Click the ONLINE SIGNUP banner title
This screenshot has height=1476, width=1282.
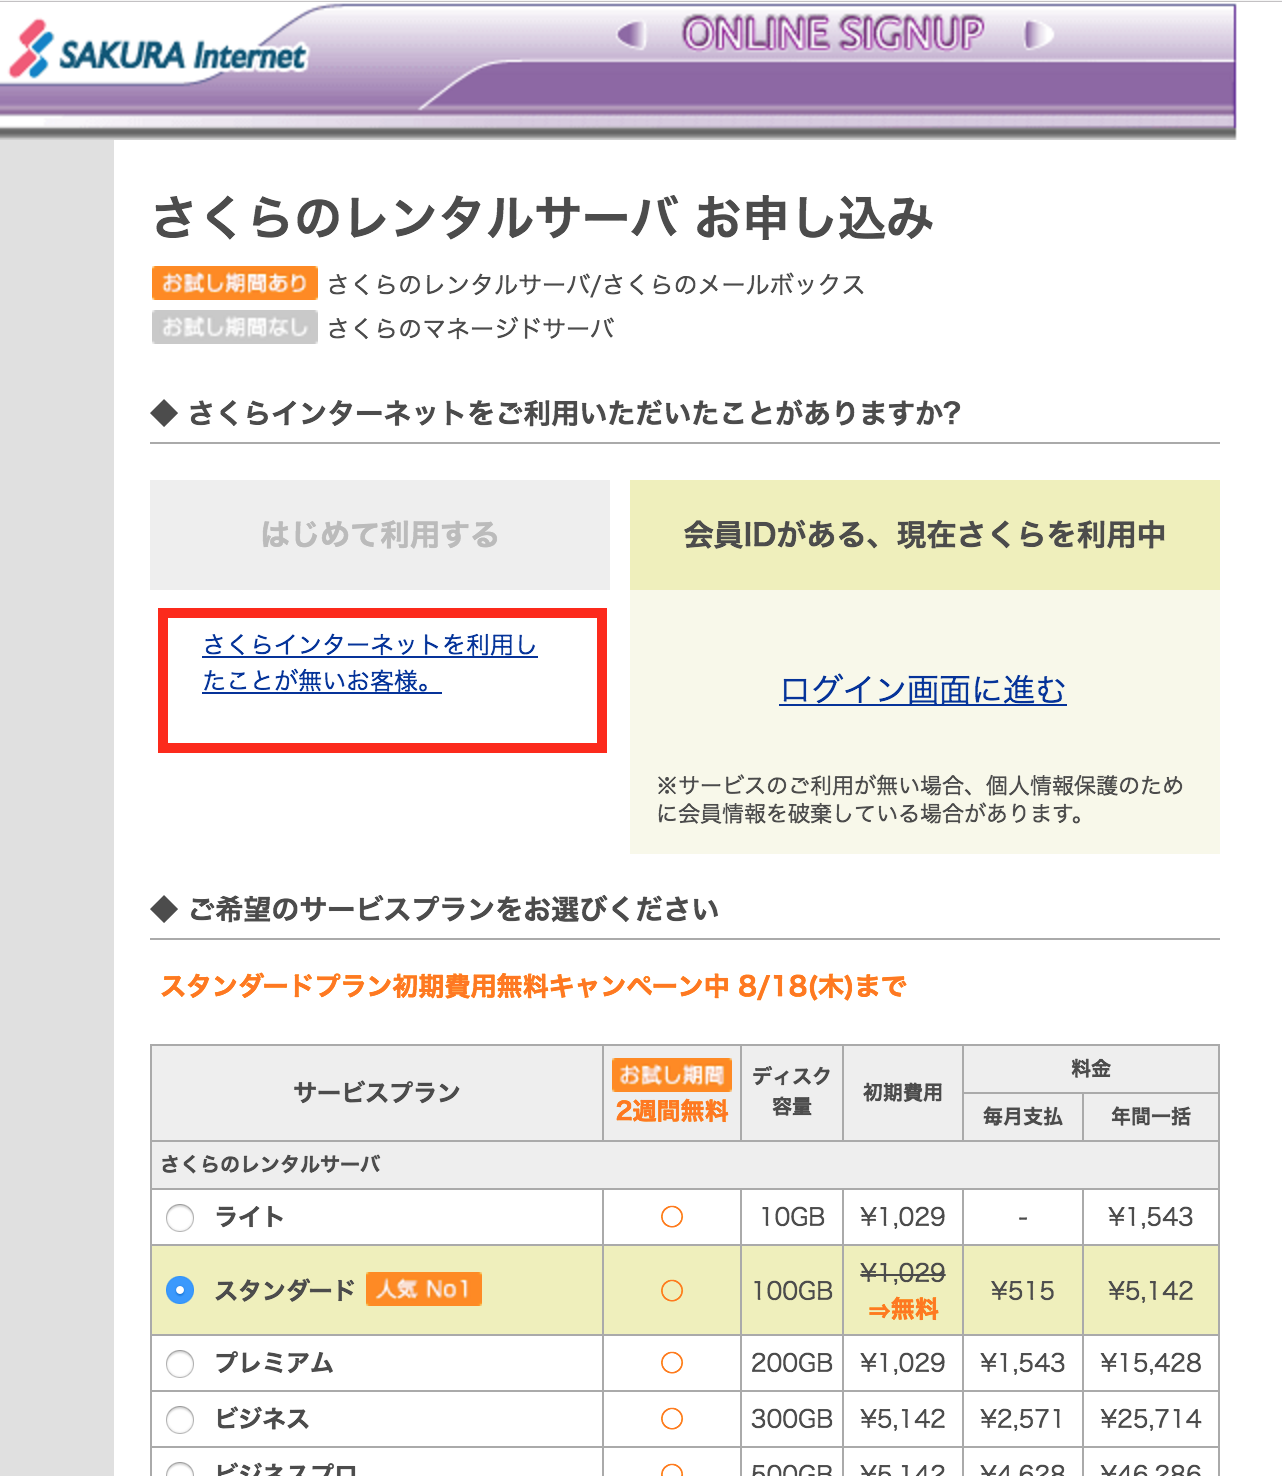pos(834,34)
